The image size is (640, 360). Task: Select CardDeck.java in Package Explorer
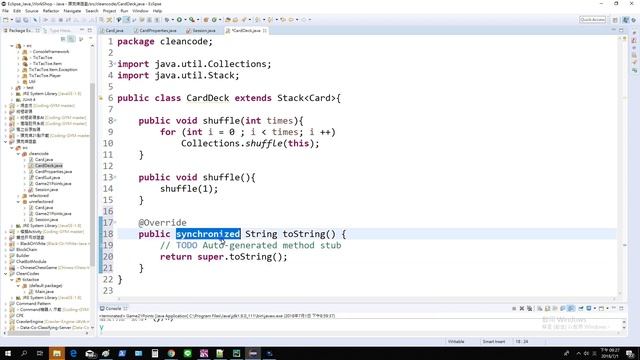(48, 166)
